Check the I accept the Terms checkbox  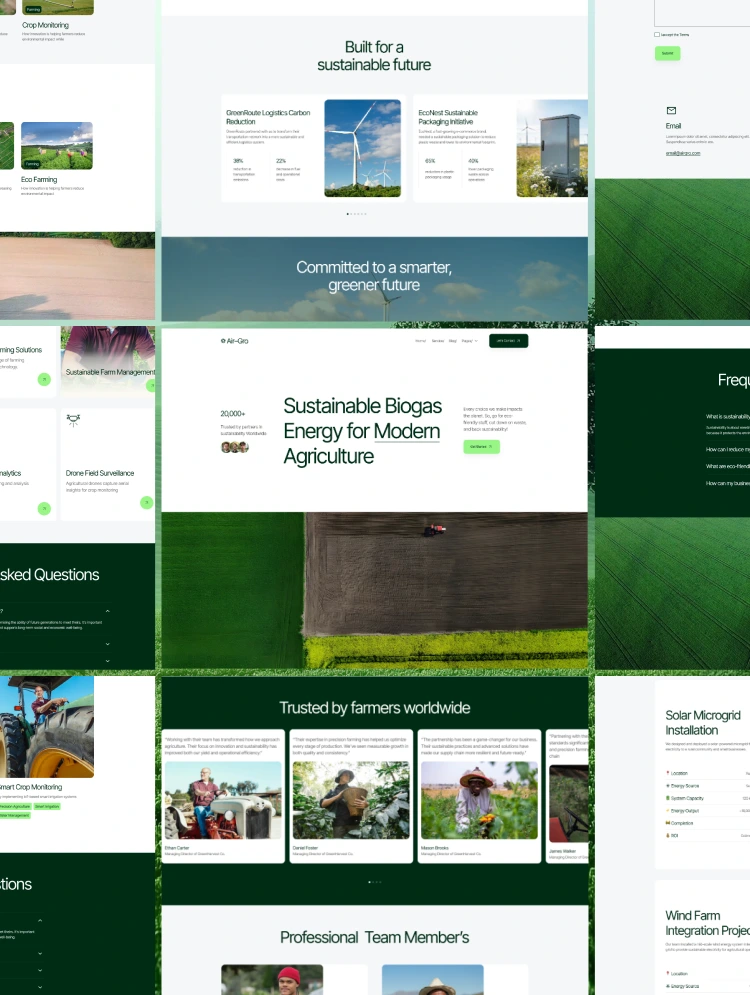[x=657, y=34]
